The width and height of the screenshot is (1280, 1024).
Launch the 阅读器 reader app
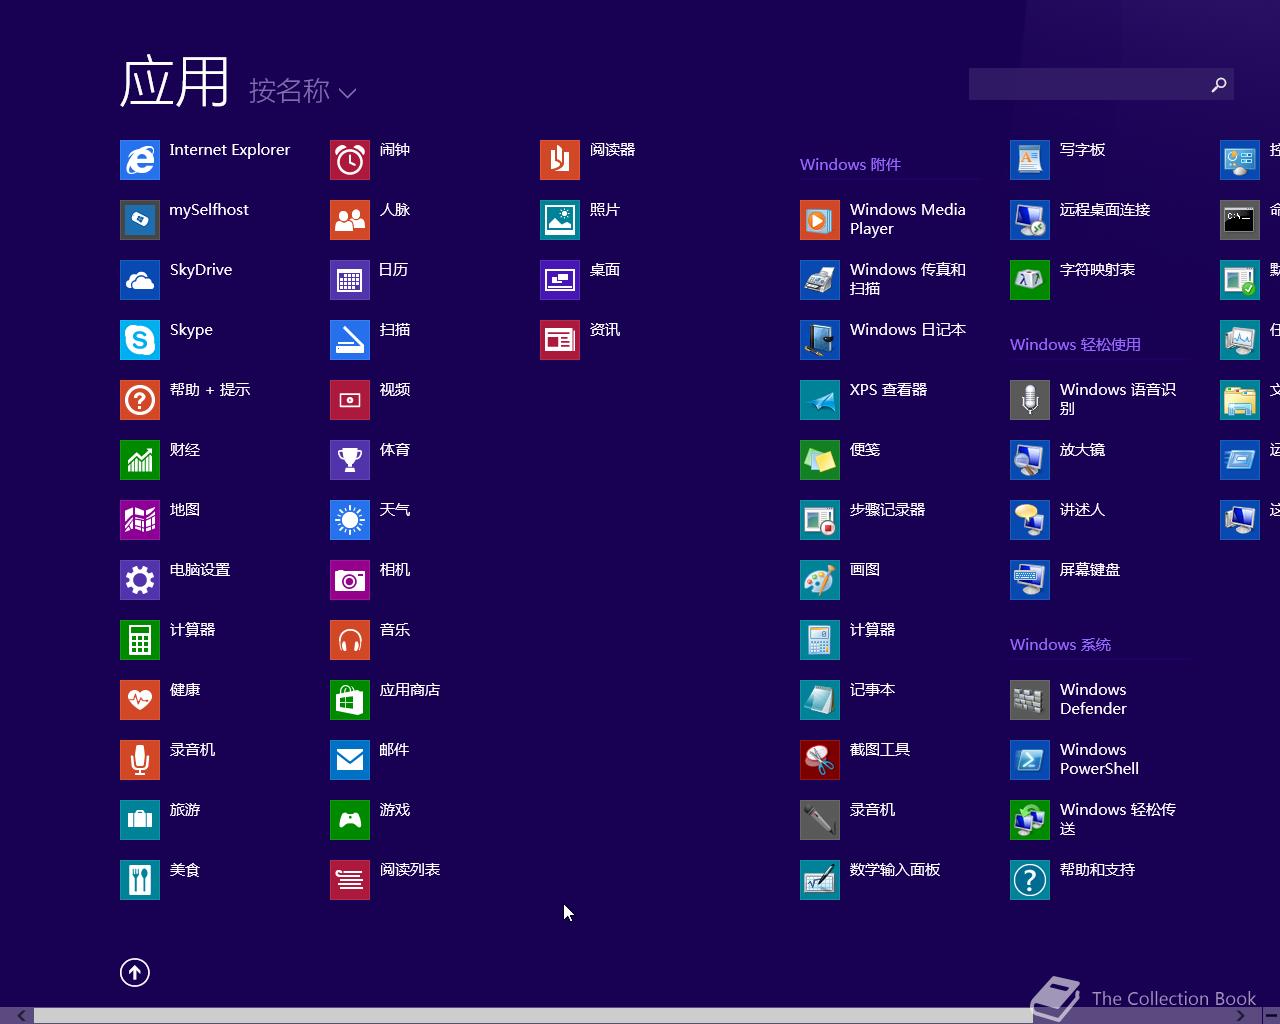click(560, 160)
